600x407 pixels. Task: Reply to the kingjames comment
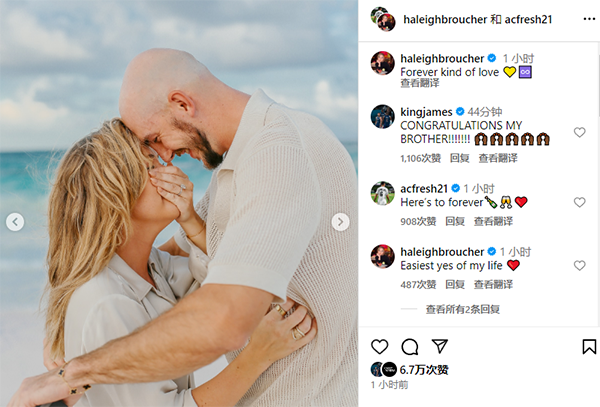(x=459, y=158)
